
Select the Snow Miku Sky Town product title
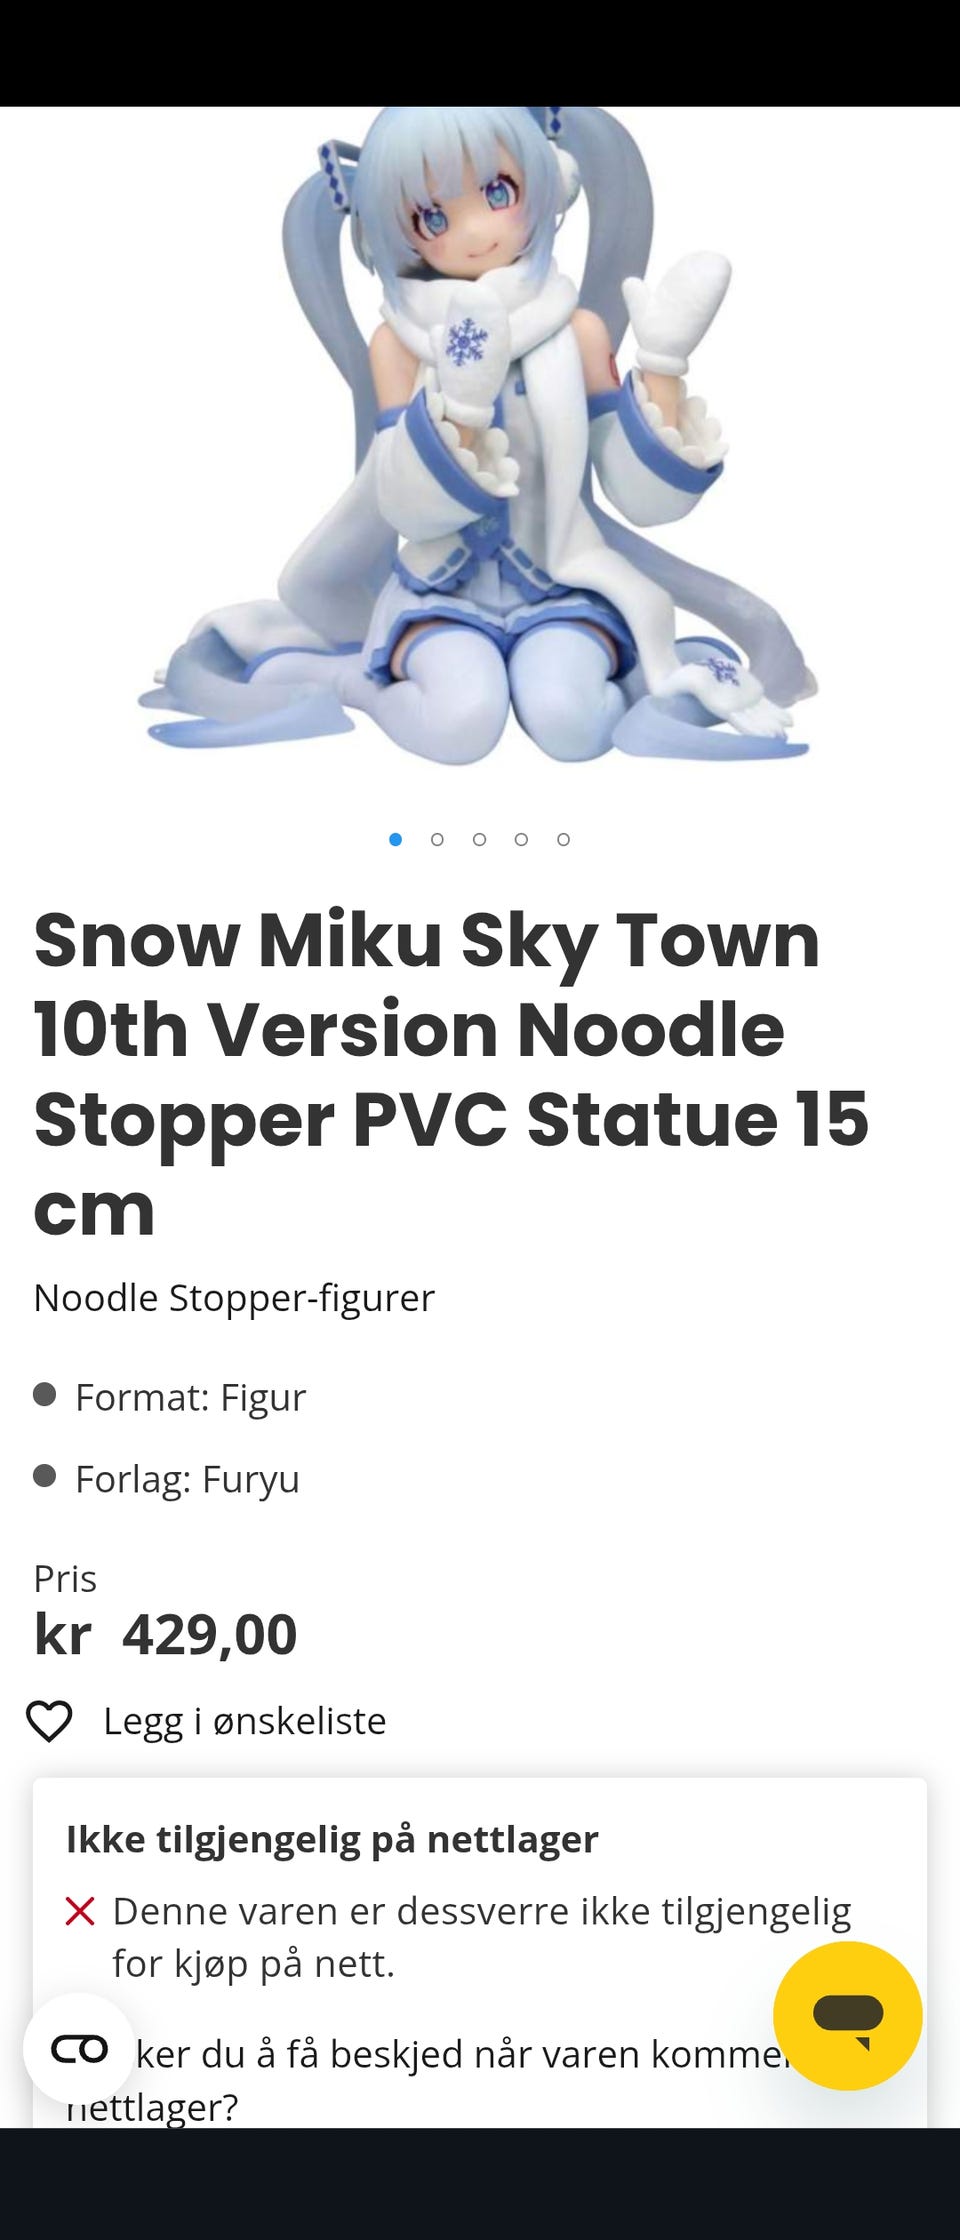pos(451,1073)
